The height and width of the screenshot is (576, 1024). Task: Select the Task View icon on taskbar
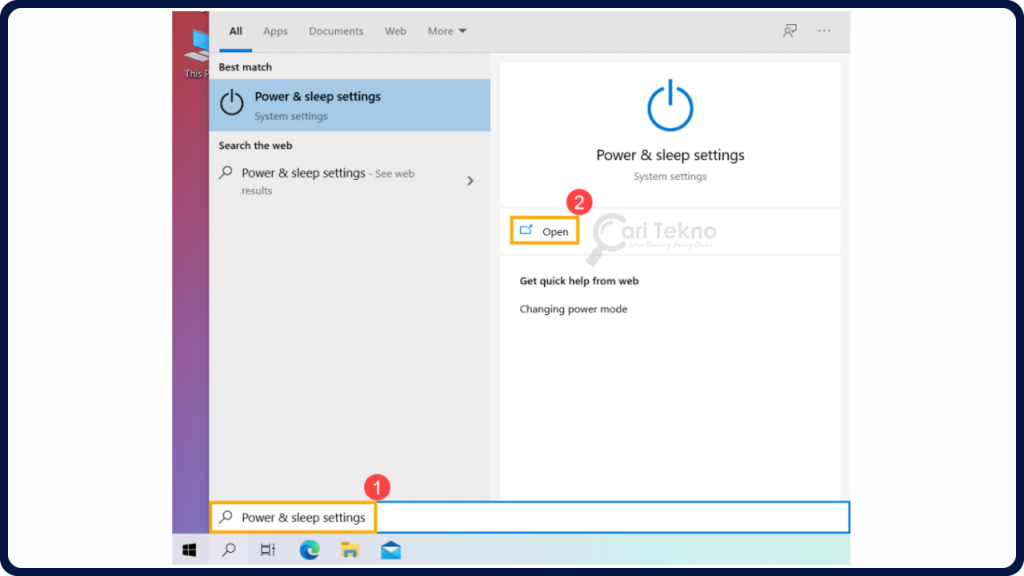(x=267, y=549)
